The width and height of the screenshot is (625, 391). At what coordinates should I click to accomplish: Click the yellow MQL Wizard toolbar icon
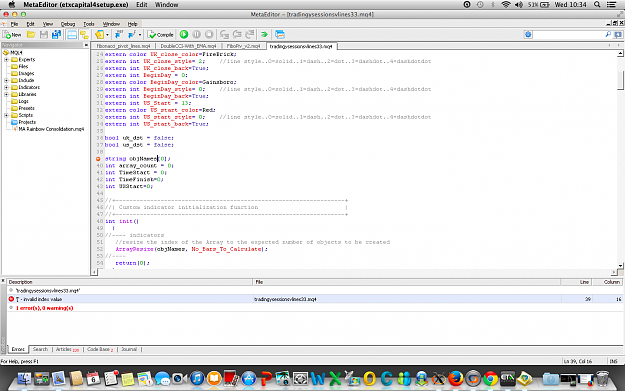pyautogui.click(x=100, y=35)
